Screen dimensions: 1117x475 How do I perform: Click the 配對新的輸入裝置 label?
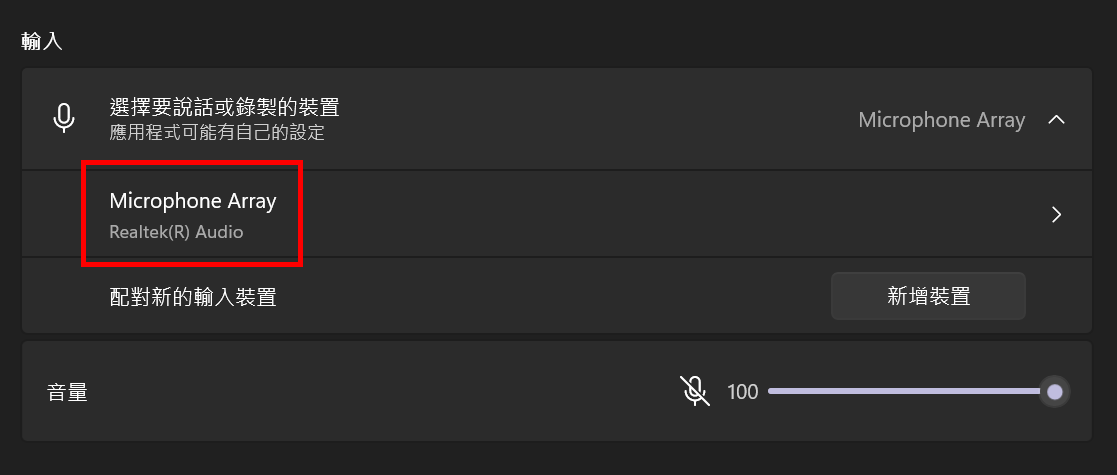[192, 296]
